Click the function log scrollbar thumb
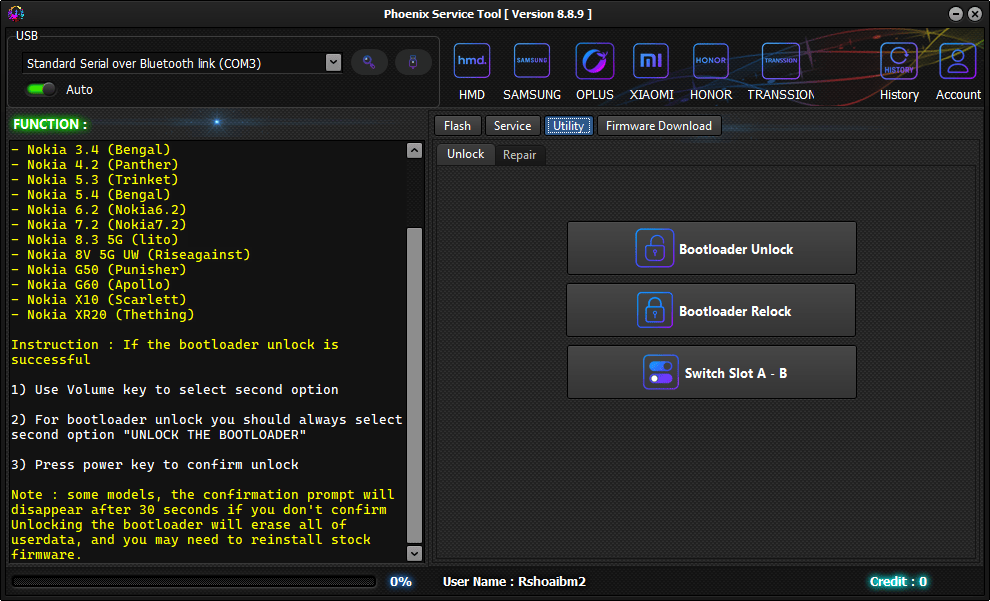 click(414, 385)
